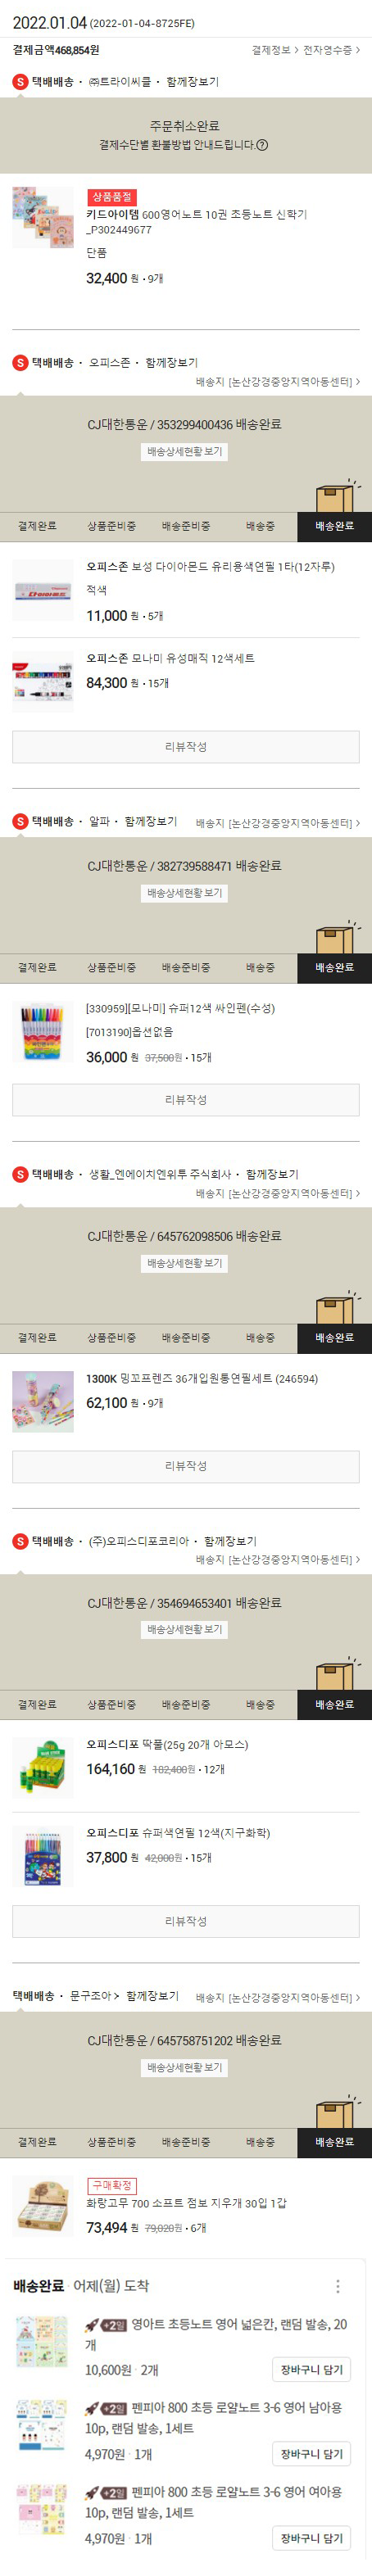This screenshot has width=372, height=2576.
Task: Select 결제완료 step in the 382739588471 progress bar
Action: [37, 968]
